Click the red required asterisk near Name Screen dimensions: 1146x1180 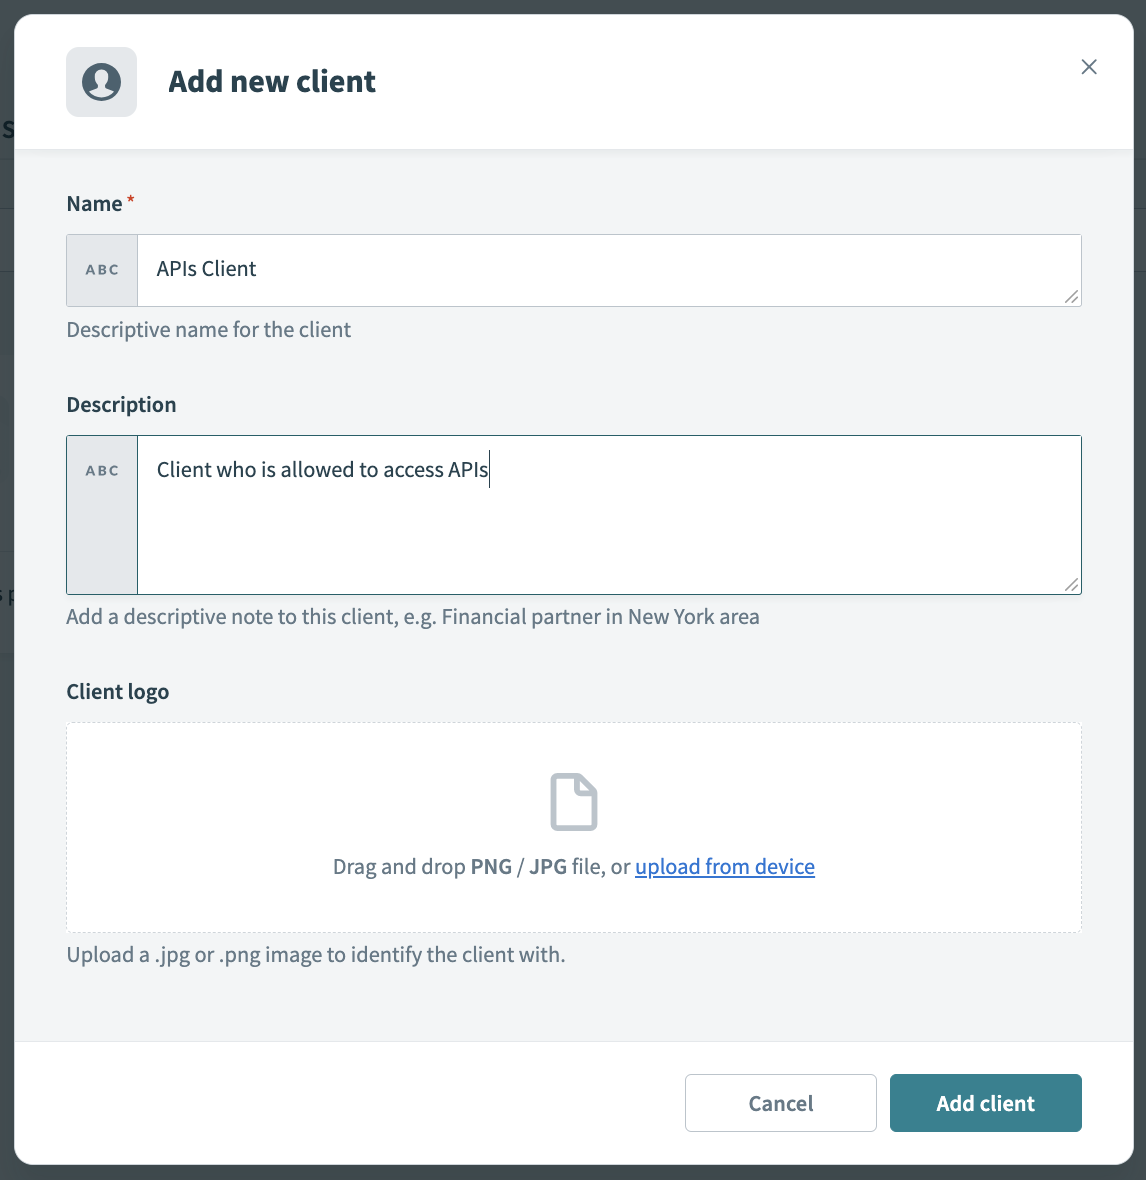pos(130,197)
